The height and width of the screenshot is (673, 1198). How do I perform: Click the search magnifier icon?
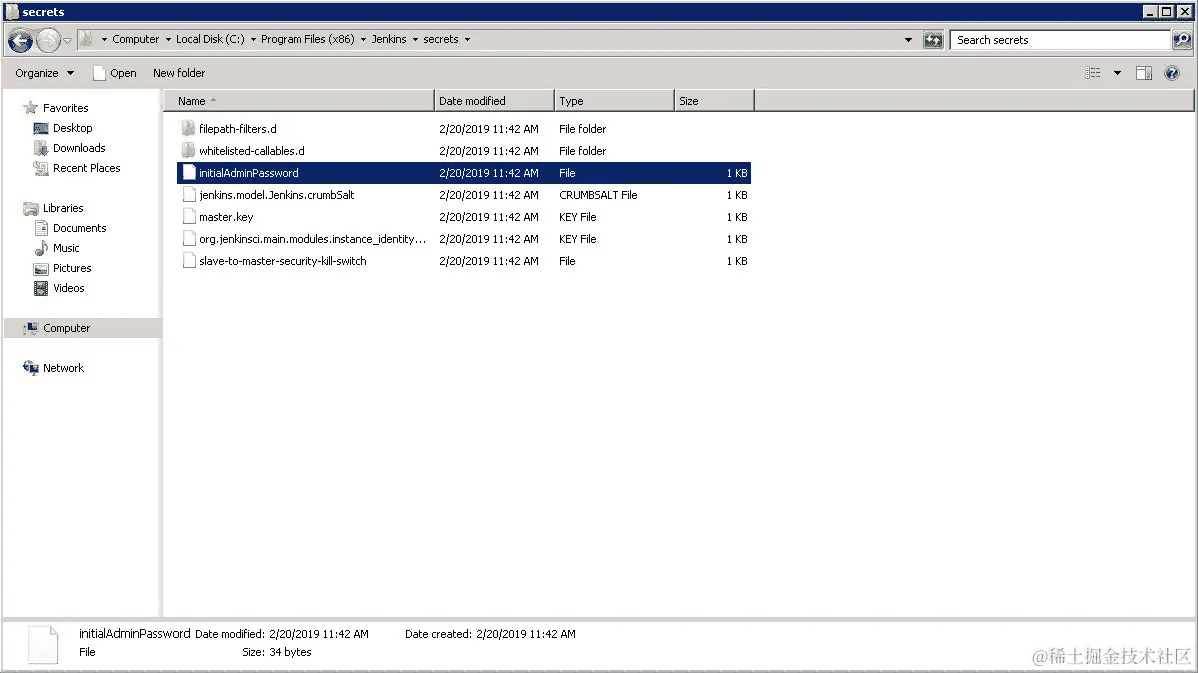[x=1181, y=40]
